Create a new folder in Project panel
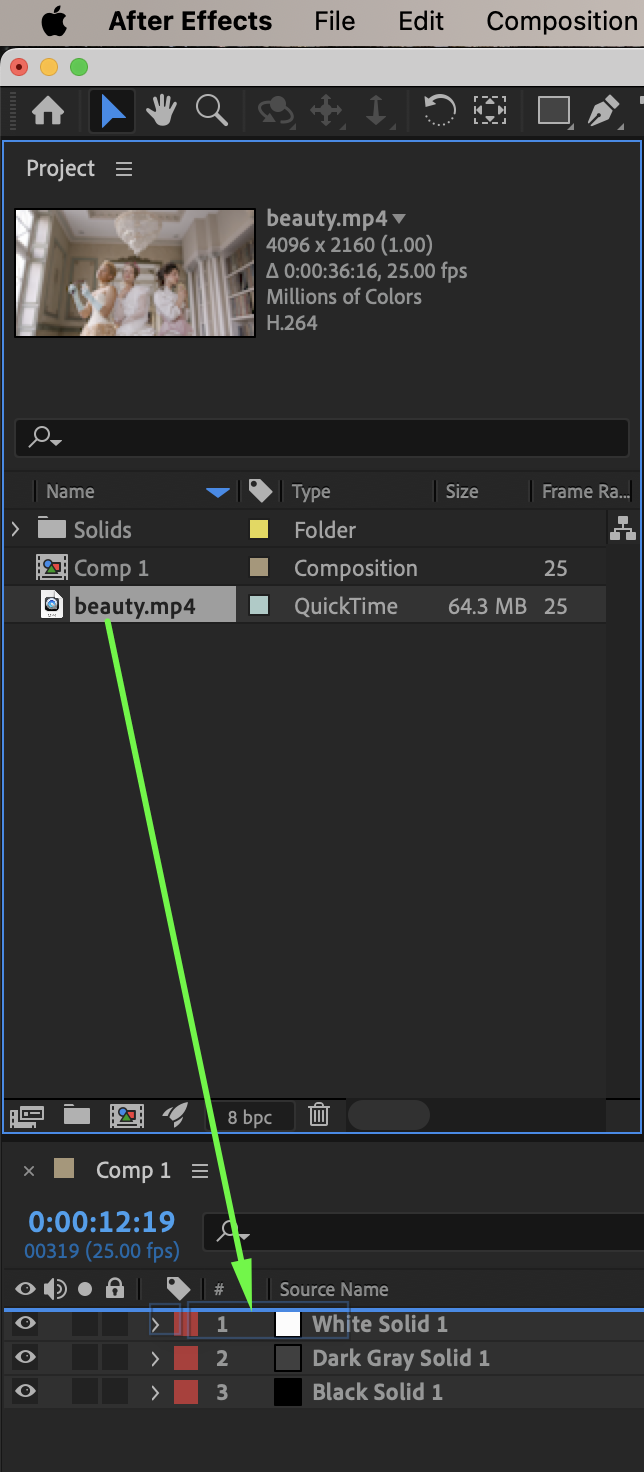The image size is (644, 1472). 77,1115
